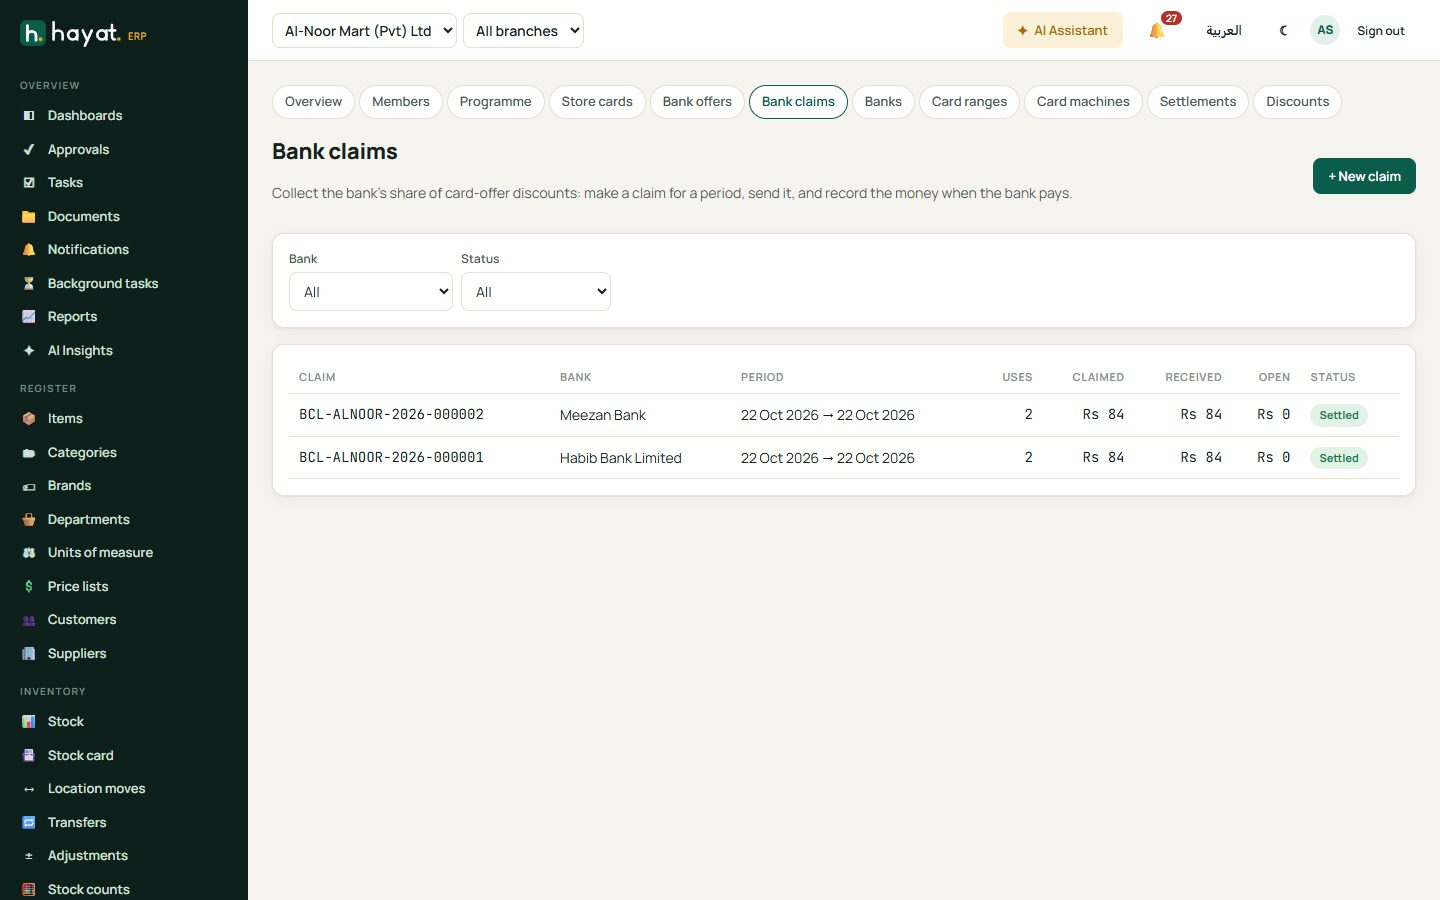Image resolution: width=1440 pixels, height=900 pixels.
Task: Click the Dashboards sidebar icon
Action: click(29, 116)
